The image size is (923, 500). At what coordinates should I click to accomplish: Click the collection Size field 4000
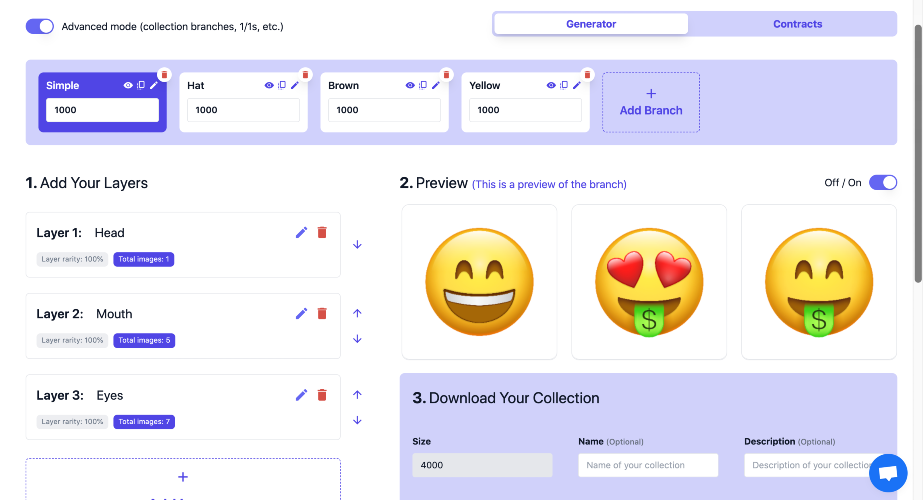point(482,465)
